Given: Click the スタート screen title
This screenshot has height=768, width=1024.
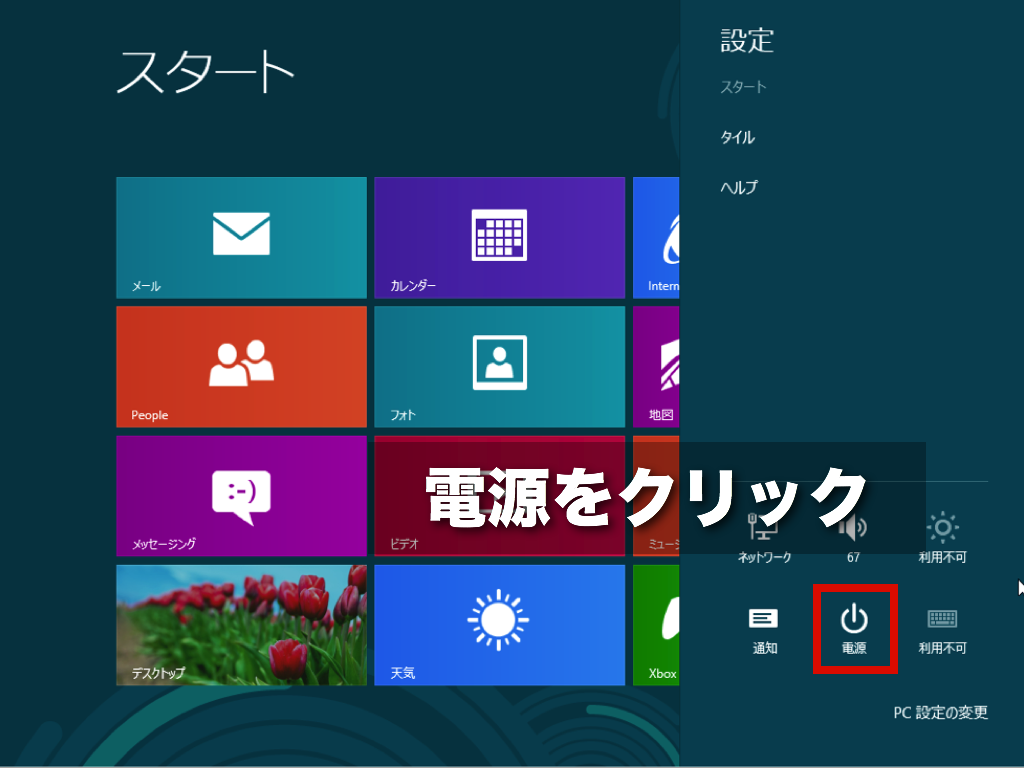Looking at the screenshot, I should (205, 71).
